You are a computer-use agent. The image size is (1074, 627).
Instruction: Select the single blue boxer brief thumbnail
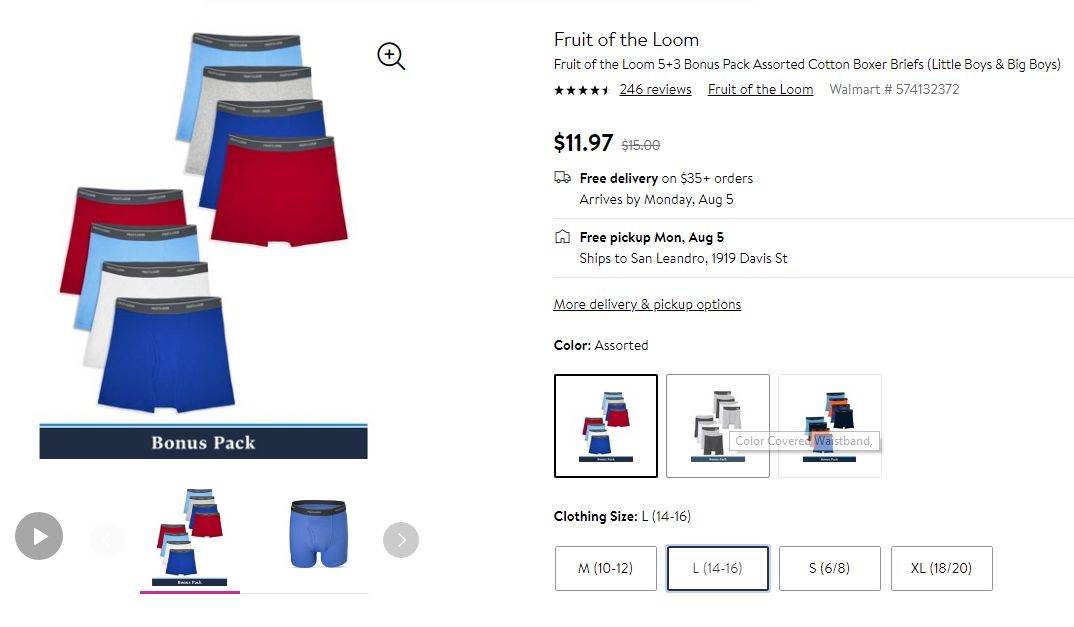319,534
